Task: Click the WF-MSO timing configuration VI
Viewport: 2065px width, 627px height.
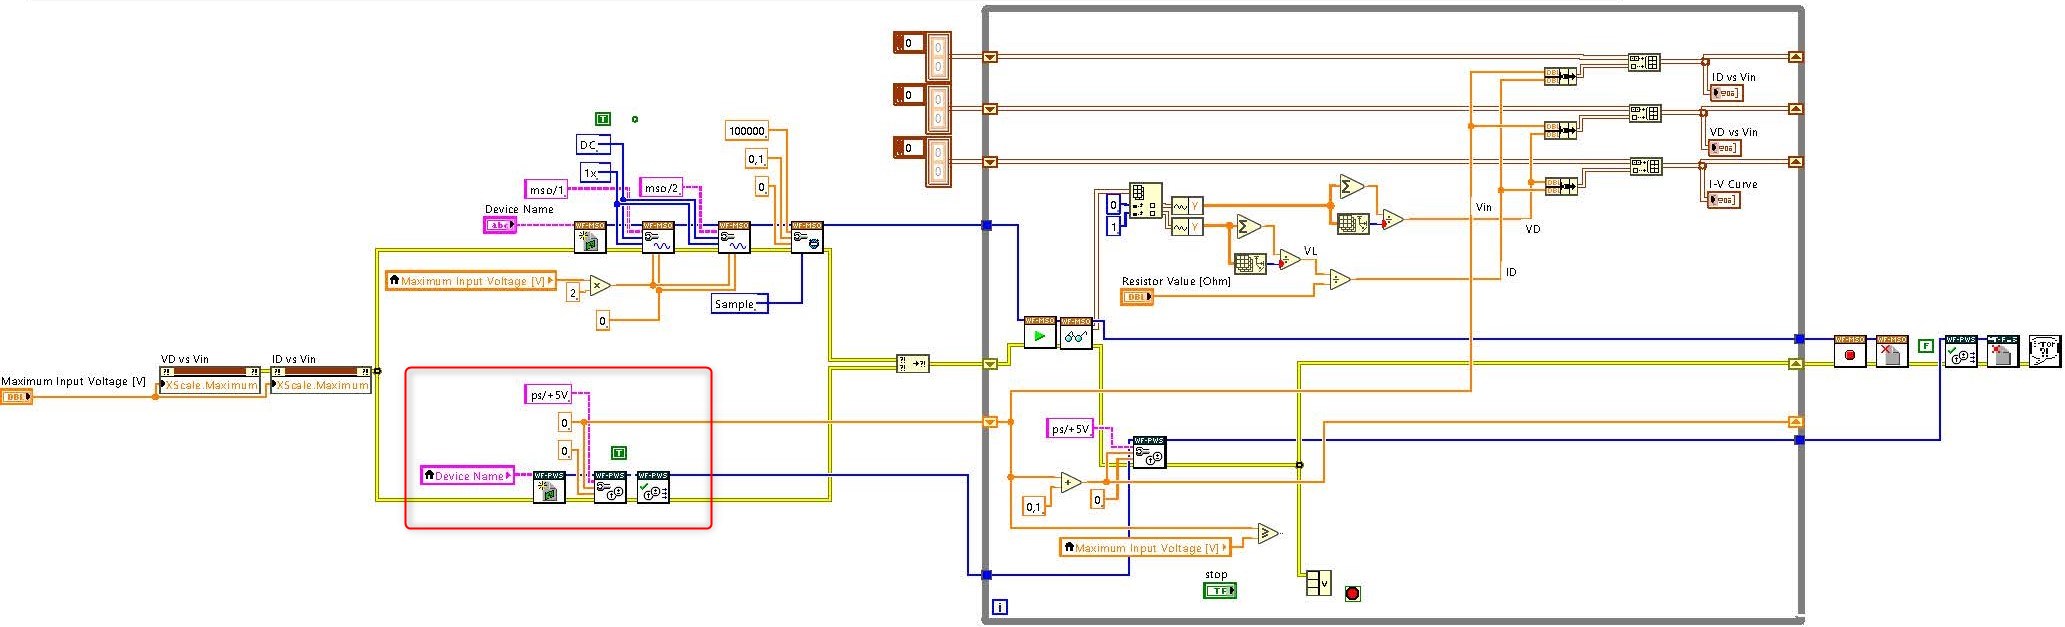Action: [x=807, y=237]
